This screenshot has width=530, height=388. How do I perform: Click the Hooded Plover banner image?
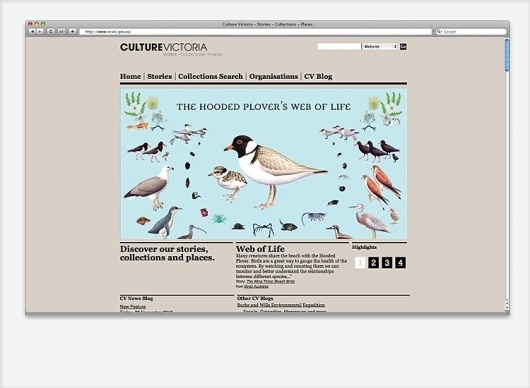pyautogui.click(x=264, y=164)
